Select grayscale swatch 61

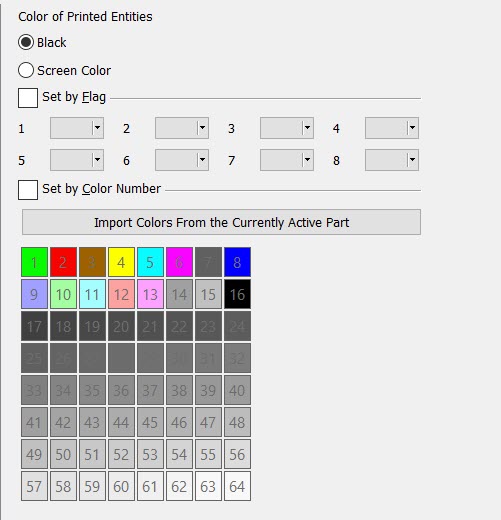150,486
